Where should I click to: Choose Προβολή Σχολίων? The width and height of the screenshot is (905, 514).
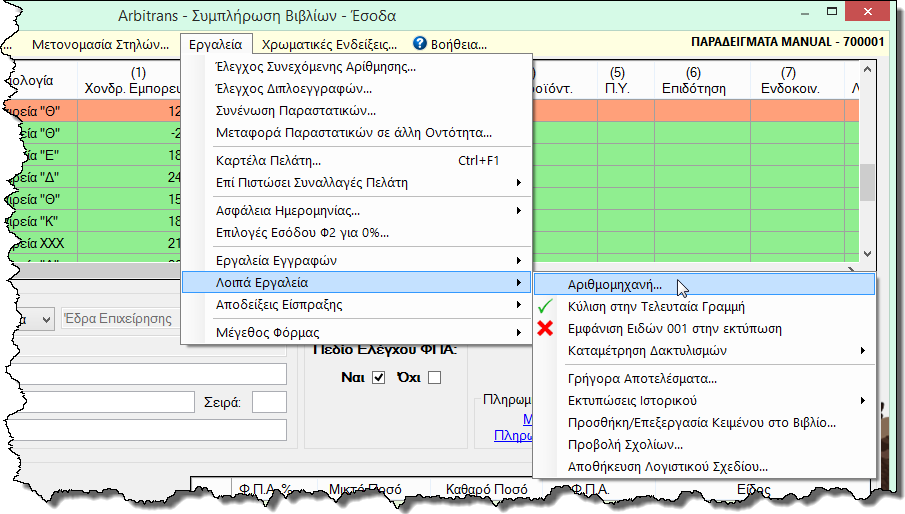[704, 445]
